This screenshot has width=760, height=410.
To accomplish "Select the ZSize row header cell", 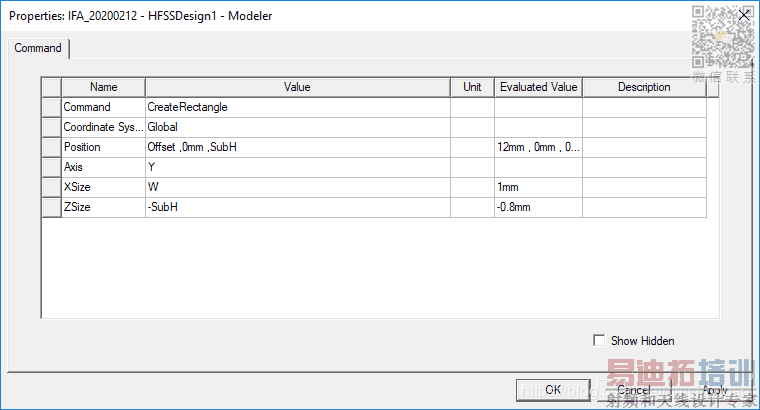I will click(51, 207).
